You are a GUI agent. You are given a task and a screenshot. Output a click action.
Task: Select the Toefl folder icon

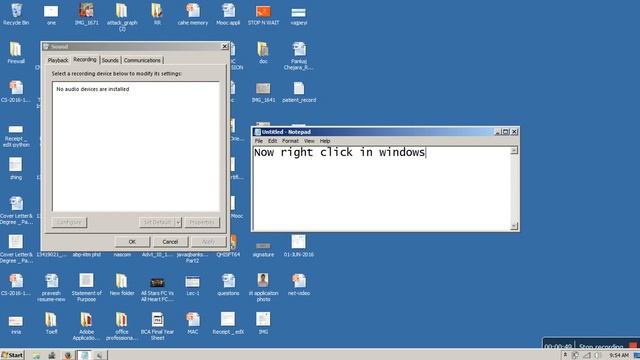tap(51, 323)
